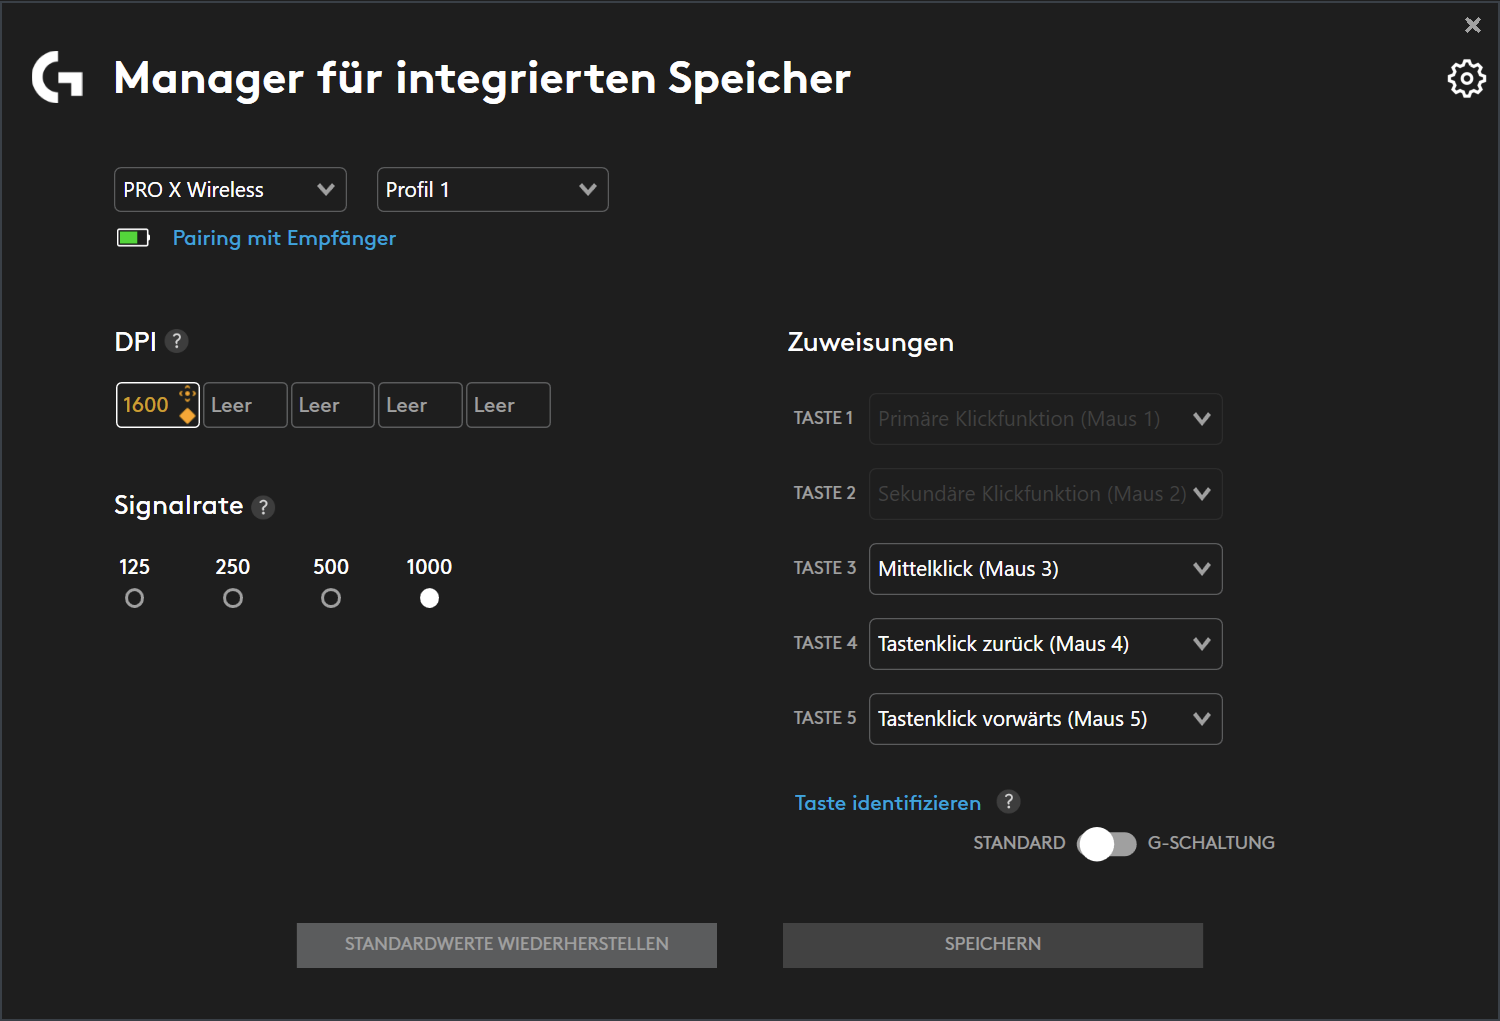The width and height of the screenshot is (1500, 1021).
Task: Close the integrated memory manager window
Action: pyautogui.click(x=1472, y=25)
